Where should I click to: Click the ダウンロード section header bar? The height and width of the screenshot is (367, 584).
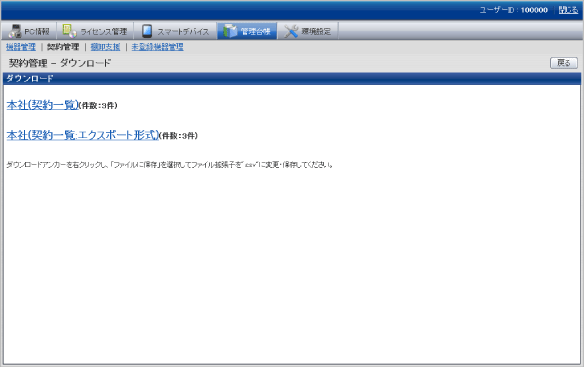click(292, 79)
